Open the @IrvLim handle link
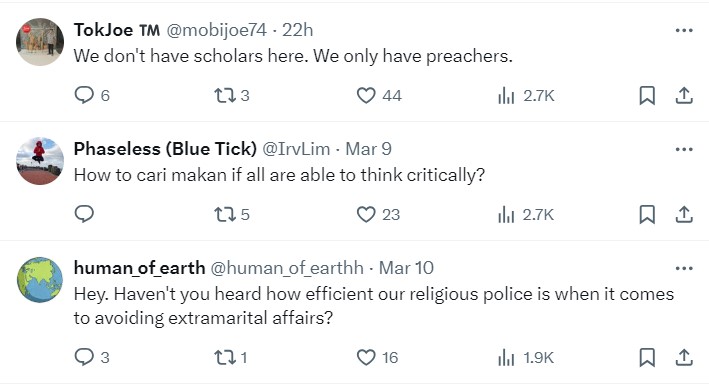Viewport: 709px width, 384px height. coord(296,149)
